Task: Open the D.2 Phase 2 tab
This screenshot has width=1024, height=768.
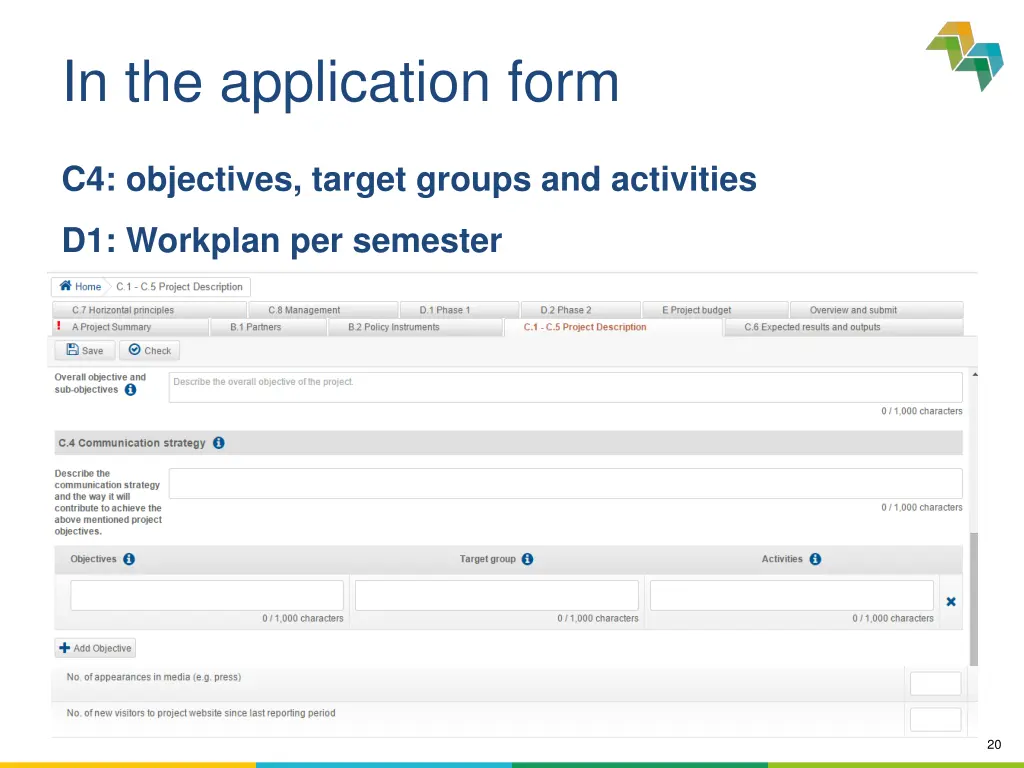Action: click(581, 310)
